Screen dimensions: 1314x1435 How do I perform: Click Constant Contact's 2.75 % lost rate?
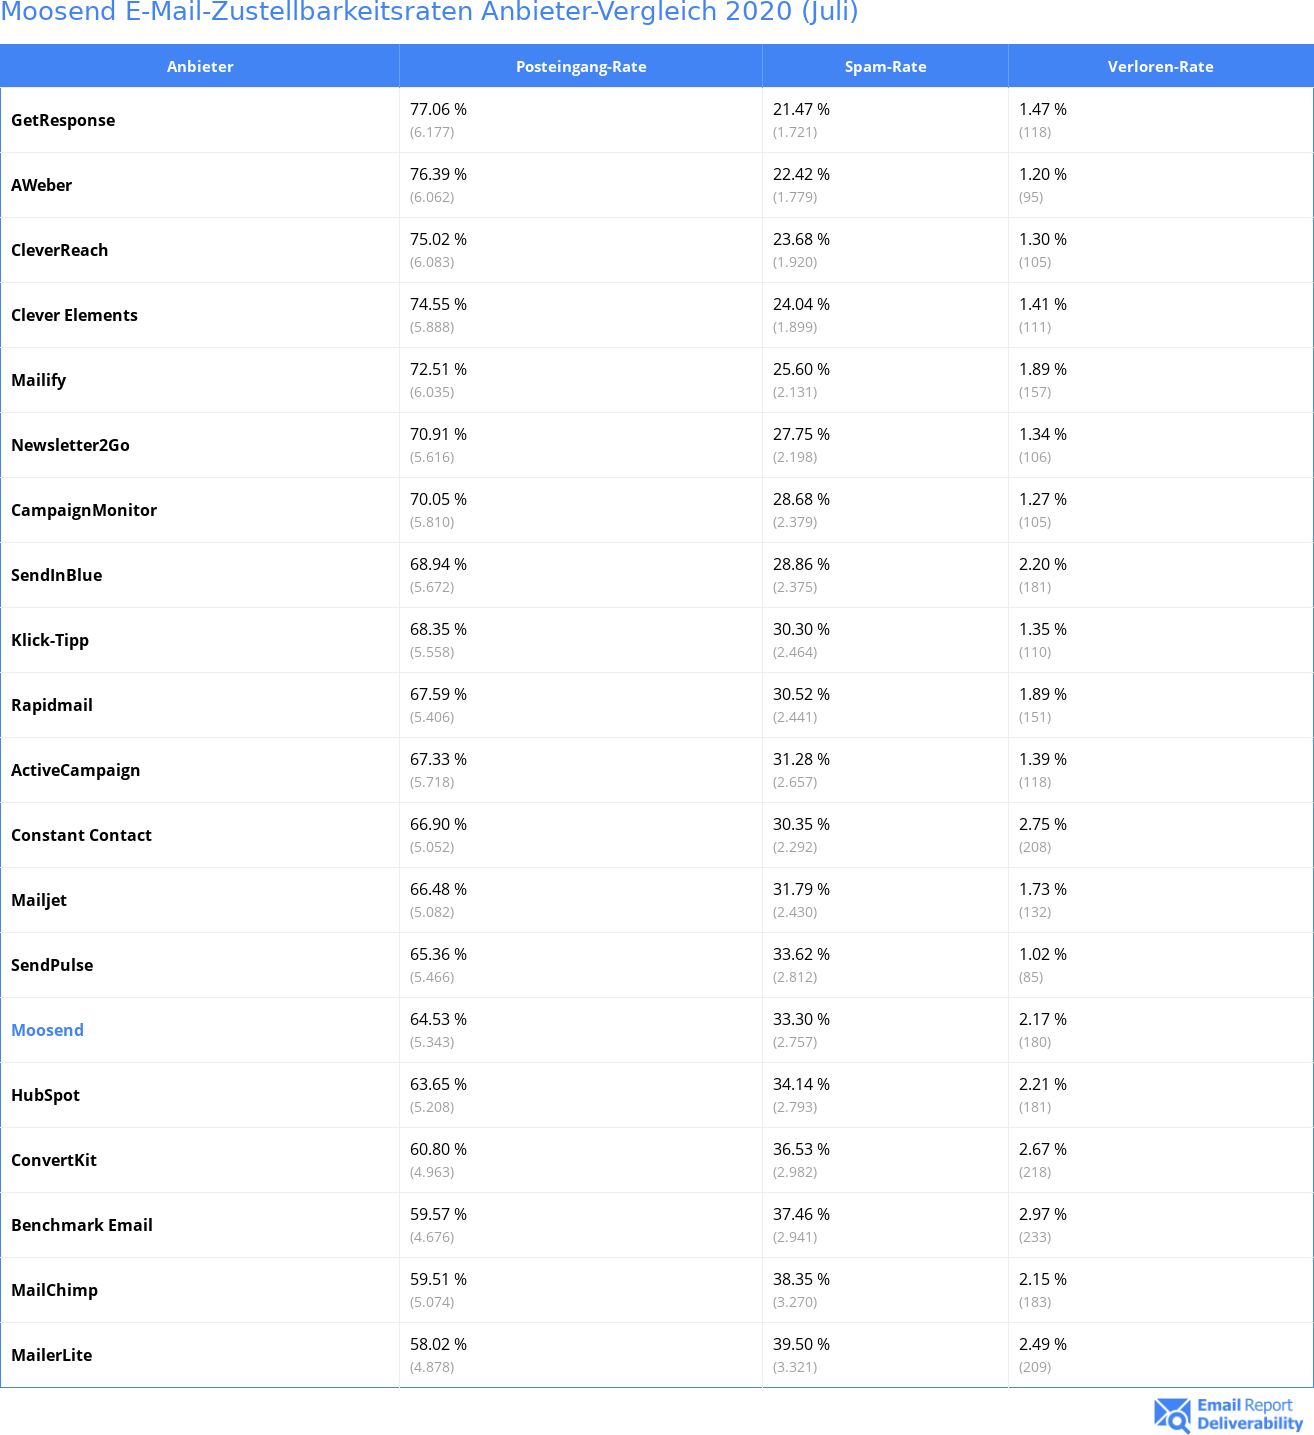[1043, 824]
